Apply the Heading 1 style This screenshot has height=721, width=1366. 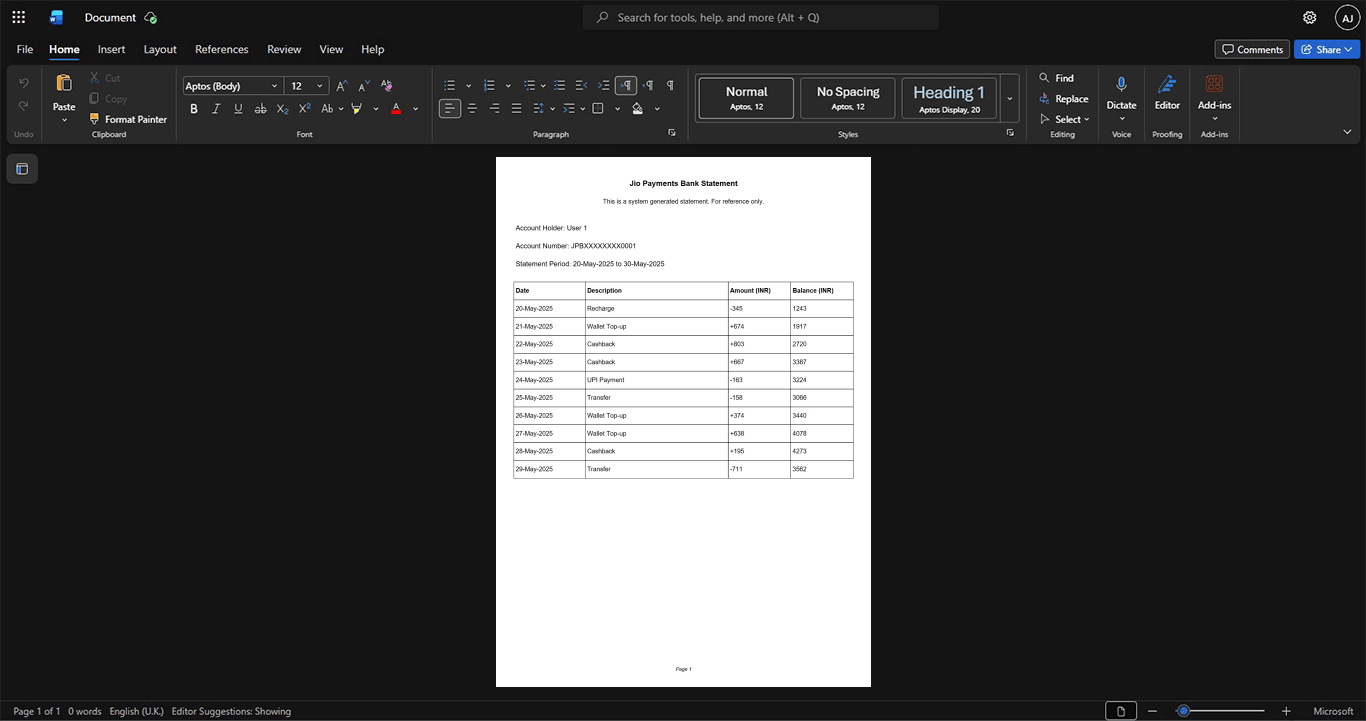pos(949,99)
